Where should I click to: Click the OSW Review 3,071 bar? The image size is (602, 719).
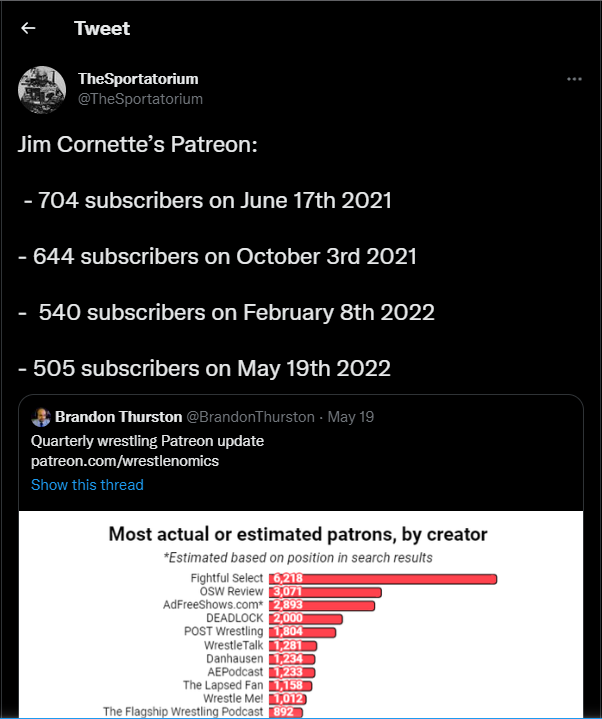325,592
